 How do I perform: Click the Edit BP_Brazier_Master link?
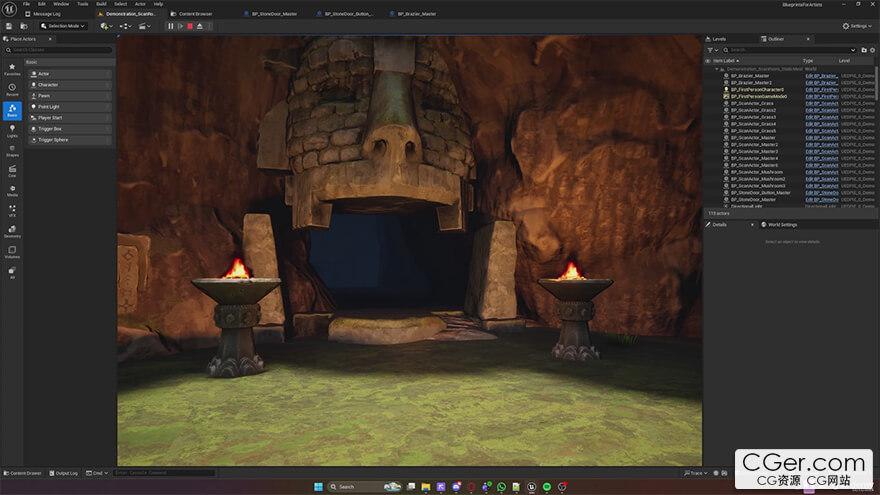point(822,76)
